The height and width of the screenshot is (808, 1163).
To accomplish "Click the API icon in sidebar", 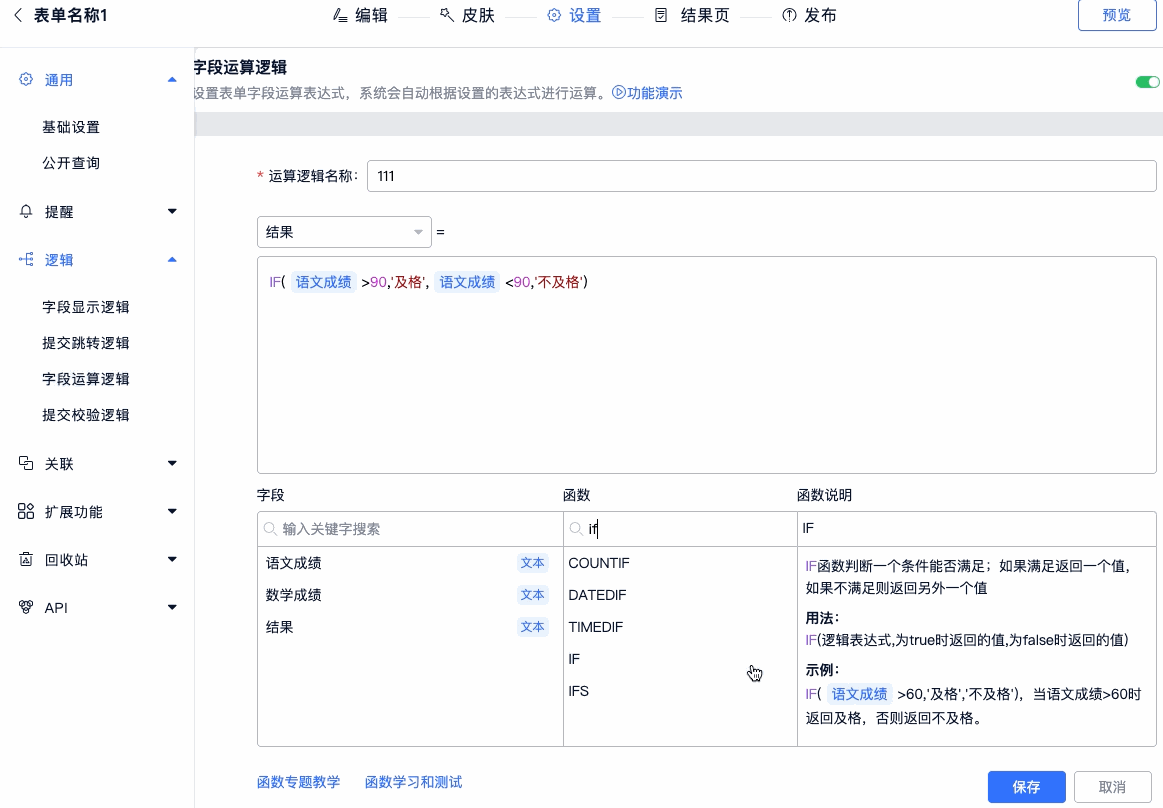I will click(x=26, y=608).
